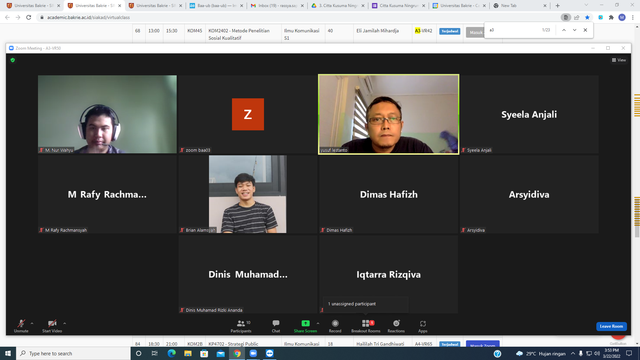Screen dimensions: 640x360
Task: Go to previous find result
Action: tap(564, 30)
